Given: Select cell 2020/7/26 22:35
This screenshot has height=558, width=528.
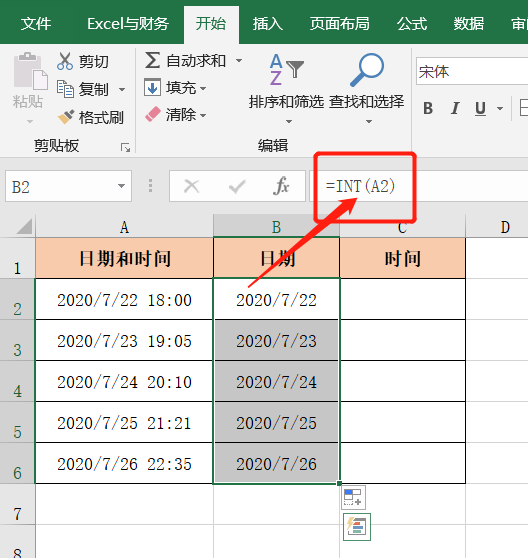Looking at the screenshot, I should pyautogui.click(x=124, y=463).
